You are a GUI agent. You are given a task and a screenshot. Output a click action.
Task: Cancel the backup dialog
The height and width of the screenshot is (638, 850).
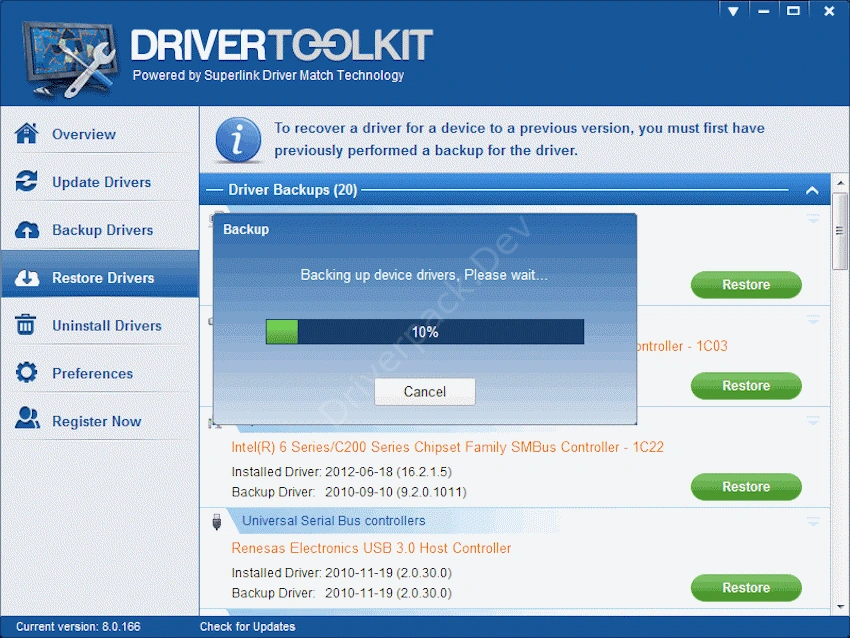tap(424, 391)
